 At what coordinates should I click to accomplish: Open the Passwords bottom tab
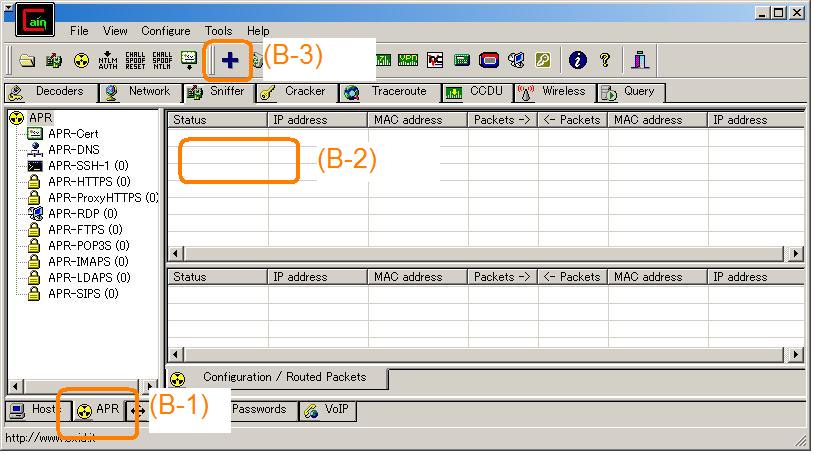(x=259, y=410)
